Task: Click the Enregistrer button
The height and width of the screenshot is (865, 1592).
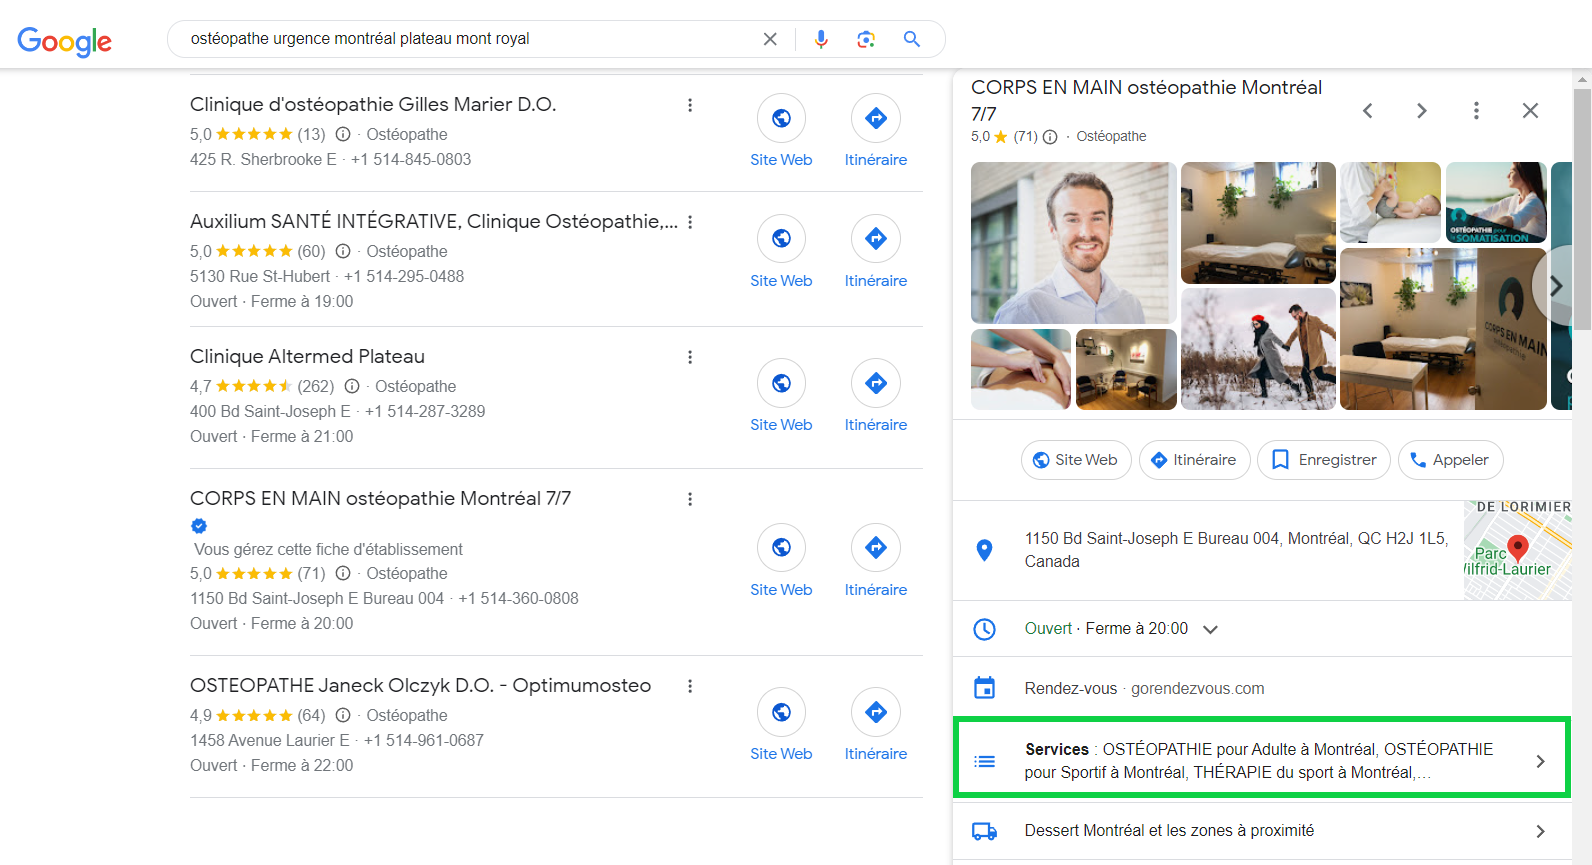Action: tap(1323, 460)
